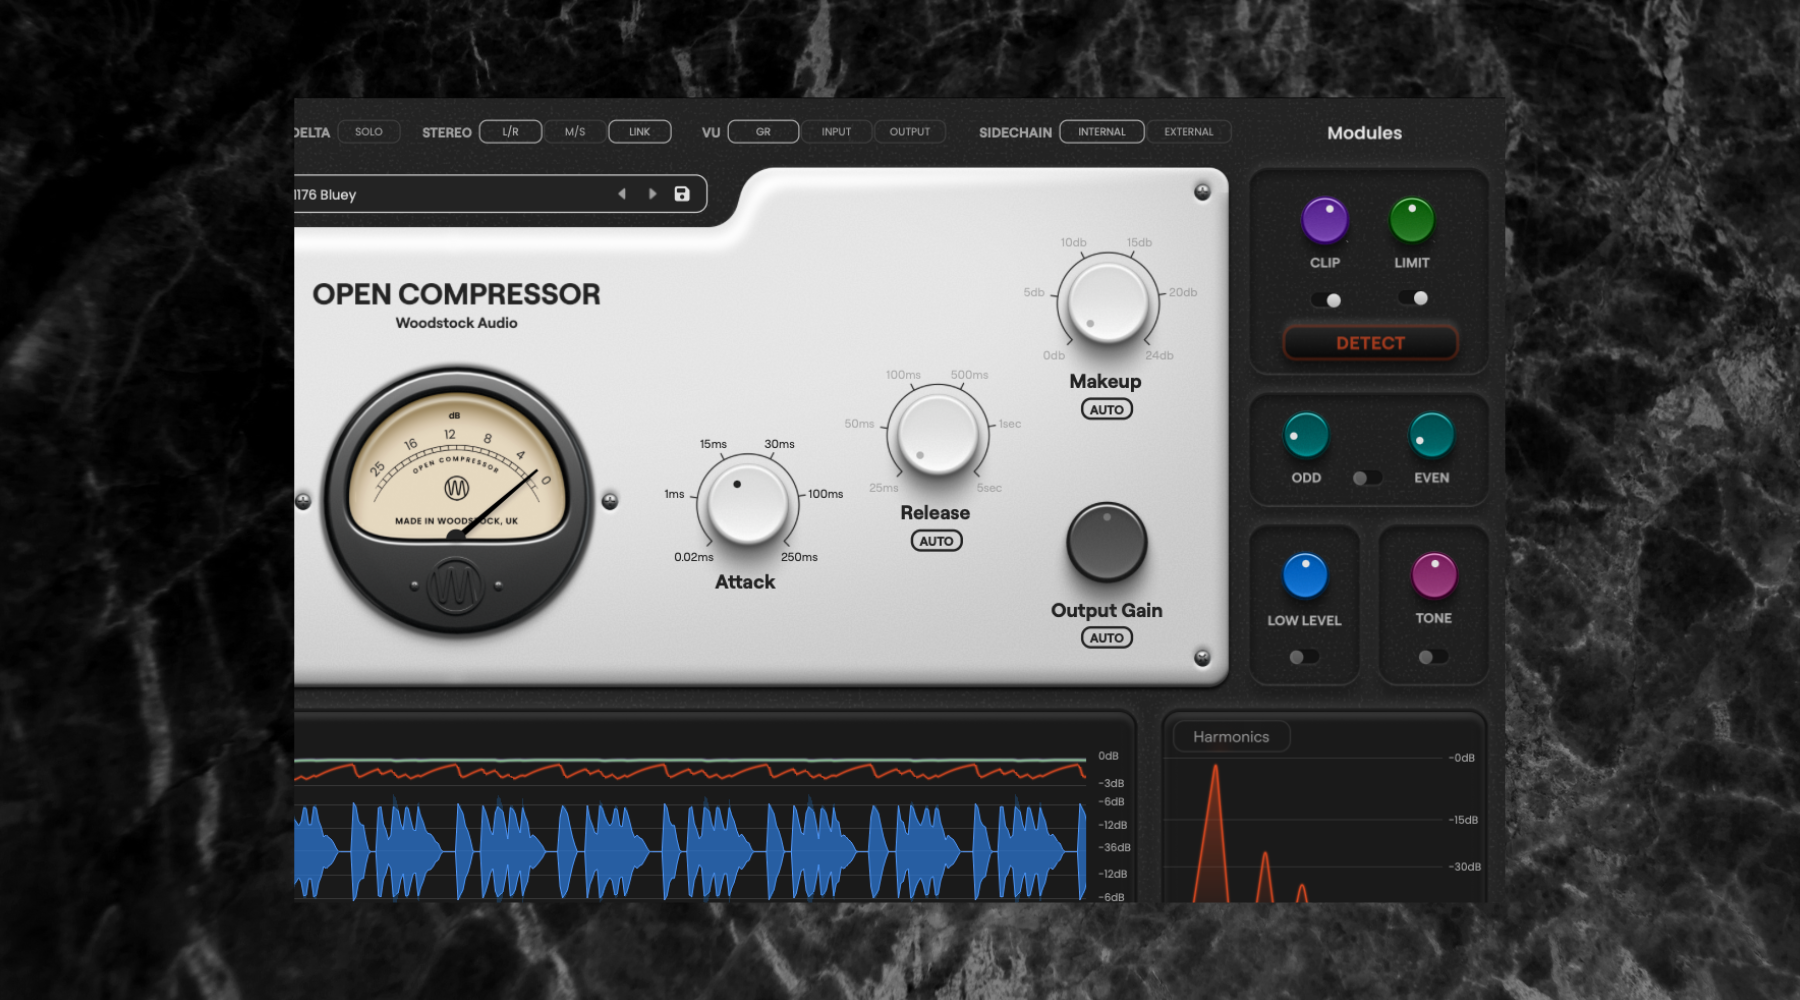Enable Makeup AUTO mode

(x=1107, y=409)
